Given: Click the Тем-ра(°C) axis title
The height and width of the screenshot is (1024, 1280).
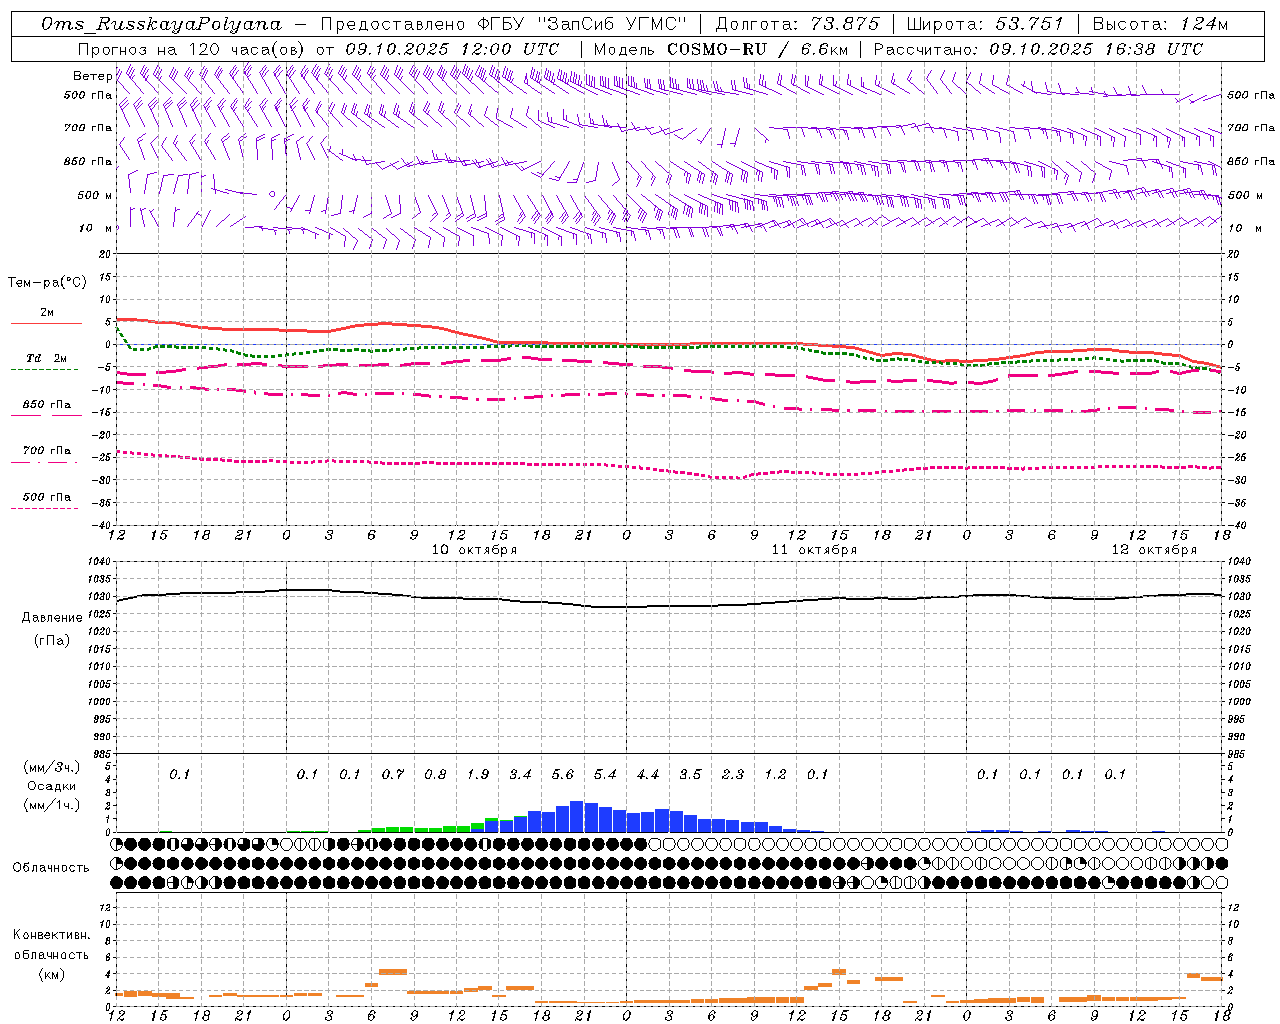Looking at the screenshot, I should point(47,283).
